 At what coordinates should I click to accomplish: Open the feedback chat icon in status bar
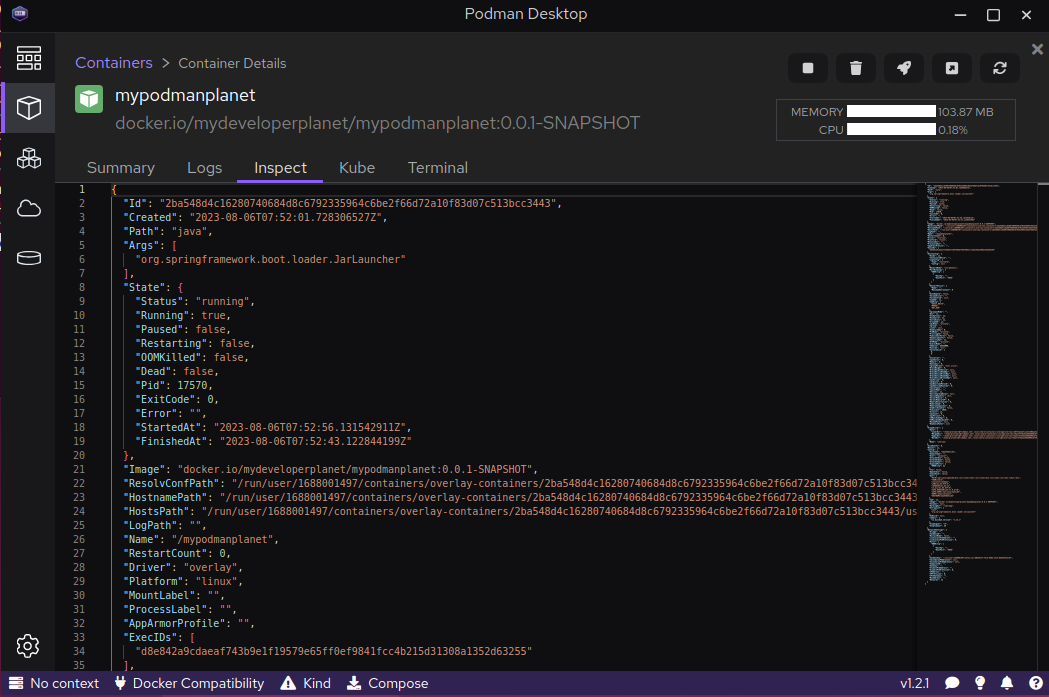pos(952,683)
